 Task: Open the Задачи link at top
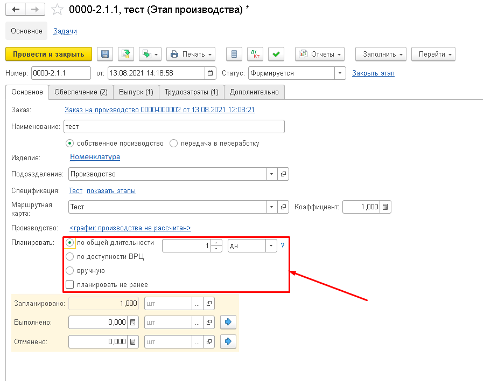point(65,31)
